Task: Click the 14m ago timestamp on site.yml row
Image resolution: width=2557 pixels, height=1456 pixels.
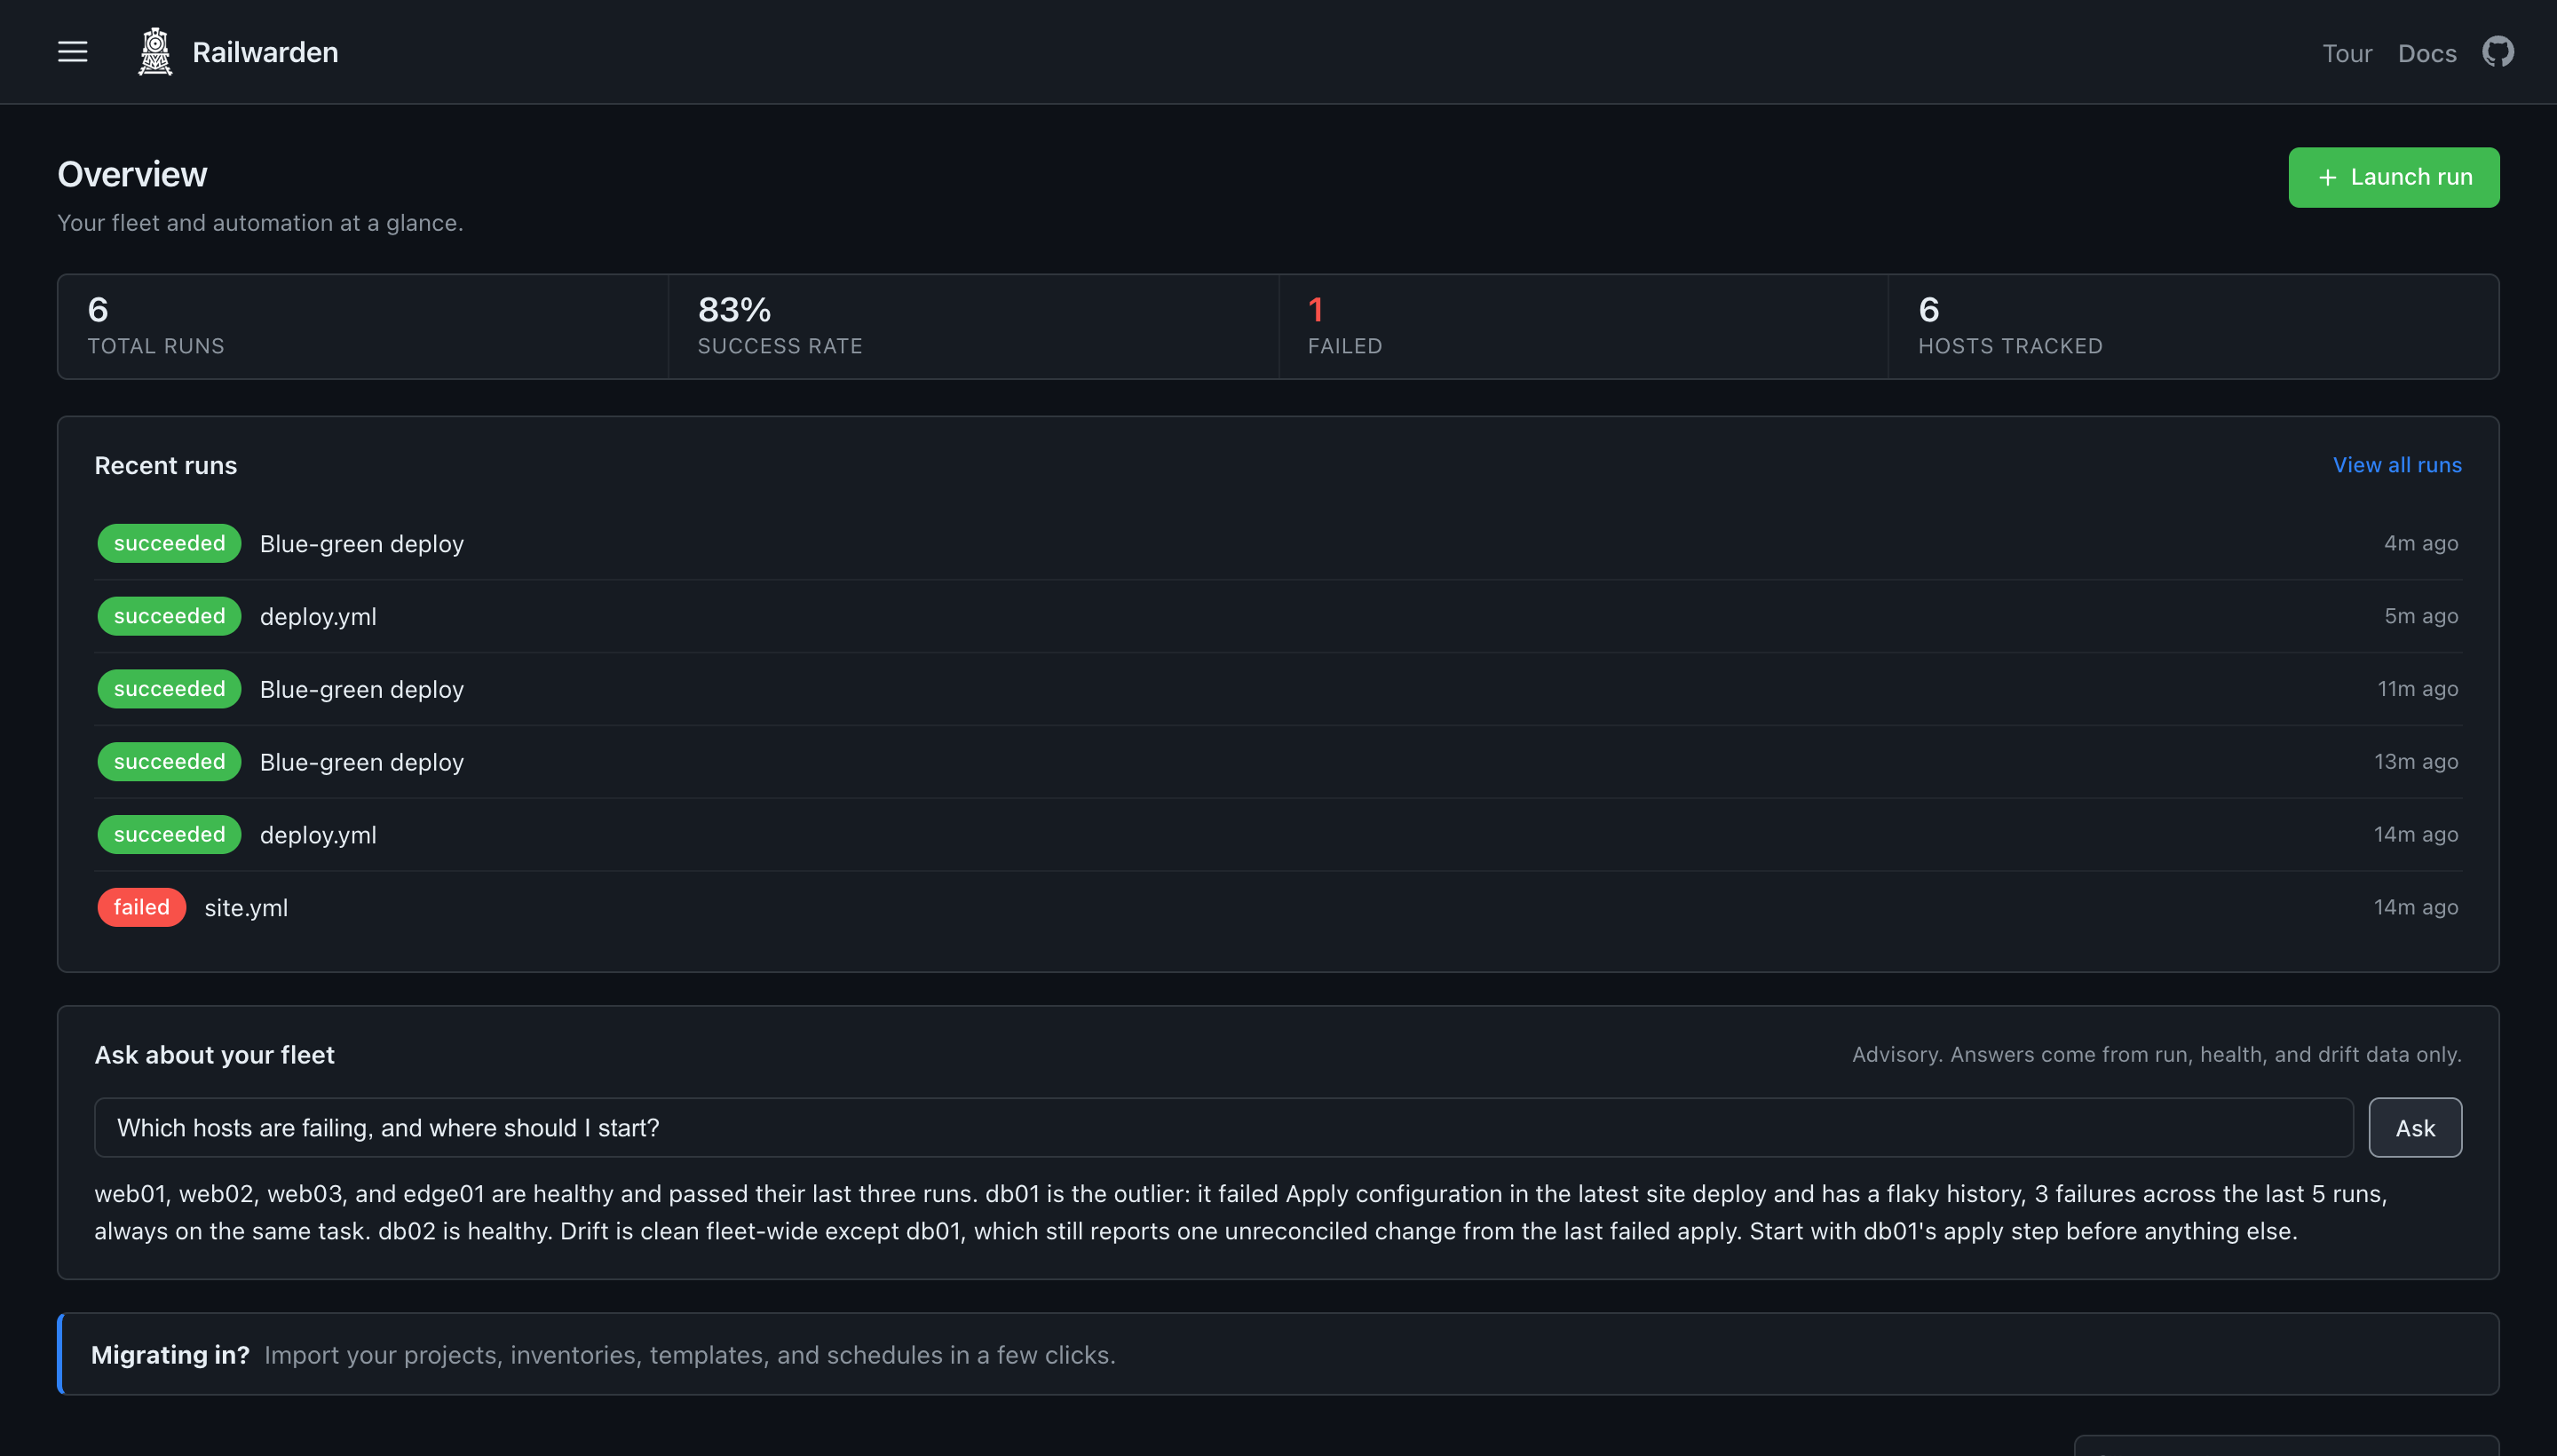Action: [2415, 907]
